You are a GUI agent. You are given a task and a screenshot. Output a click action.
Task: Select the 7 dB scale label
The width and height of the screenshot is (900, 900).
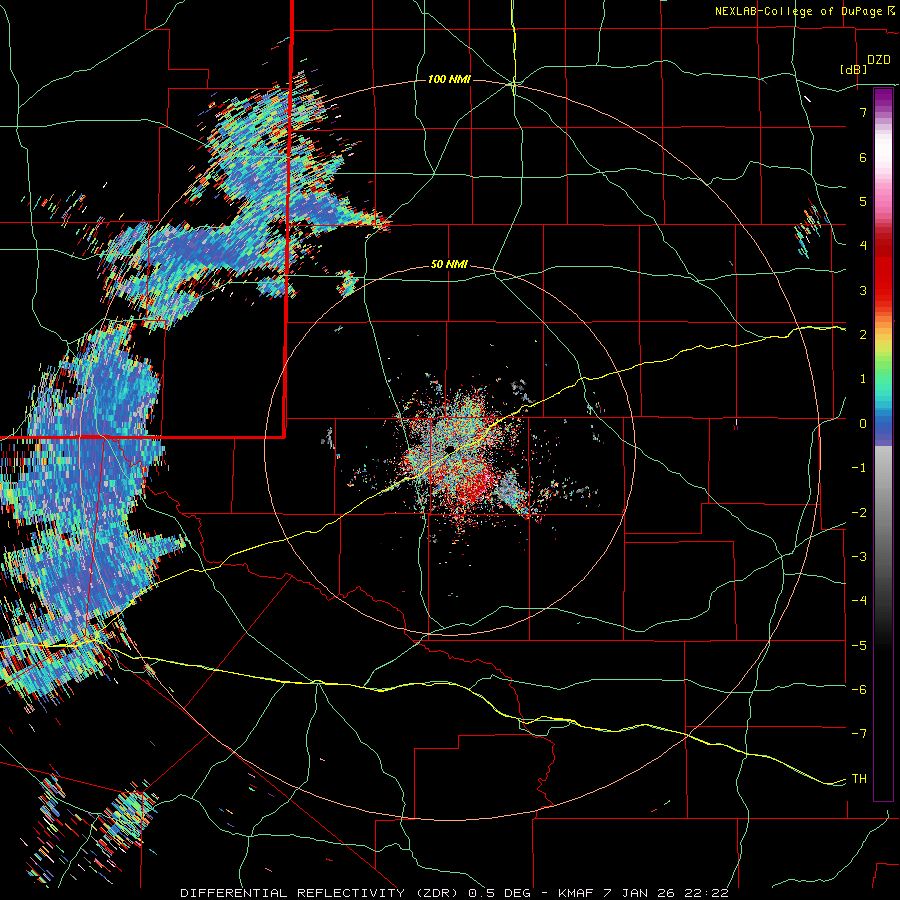(x=863, y=112)
